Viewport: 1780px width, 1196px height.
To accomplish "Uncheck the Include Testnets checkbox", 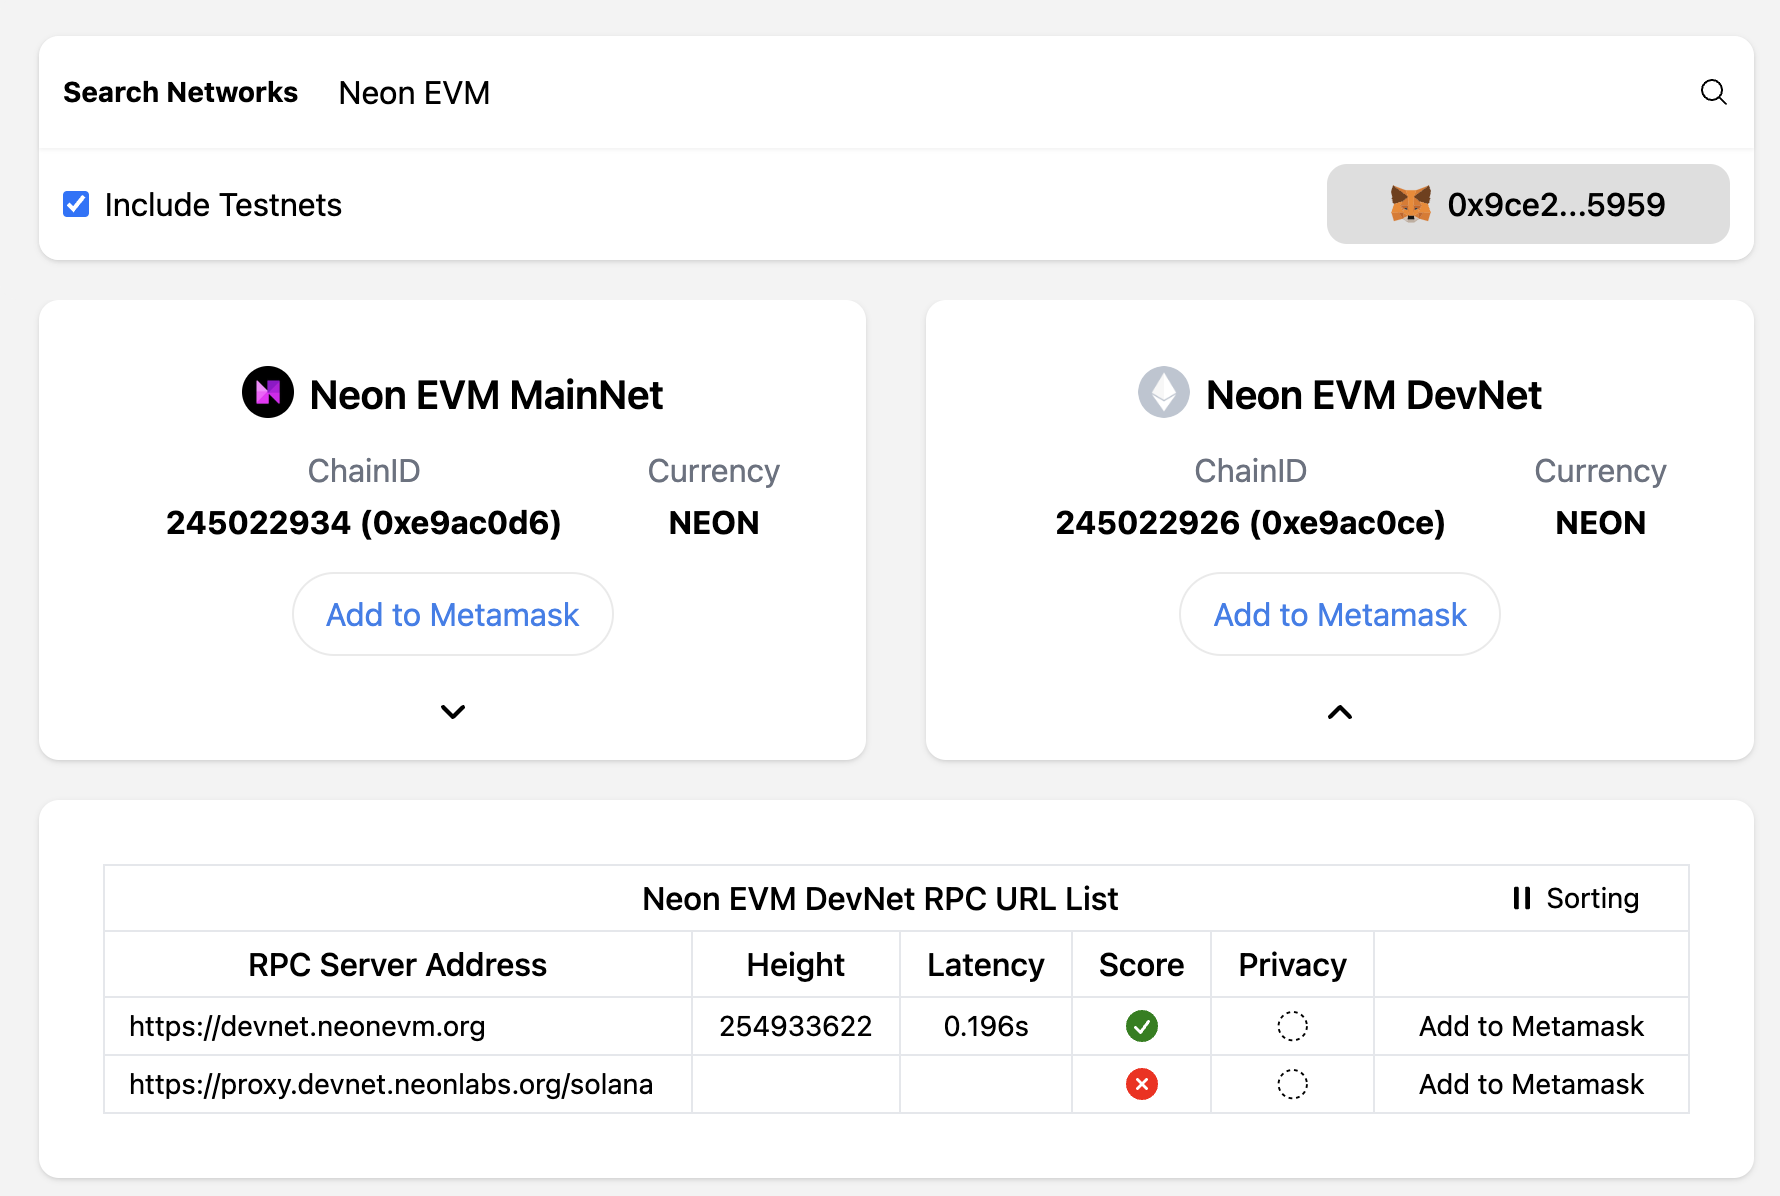I will pyautogui.click(x=76, y=204).
